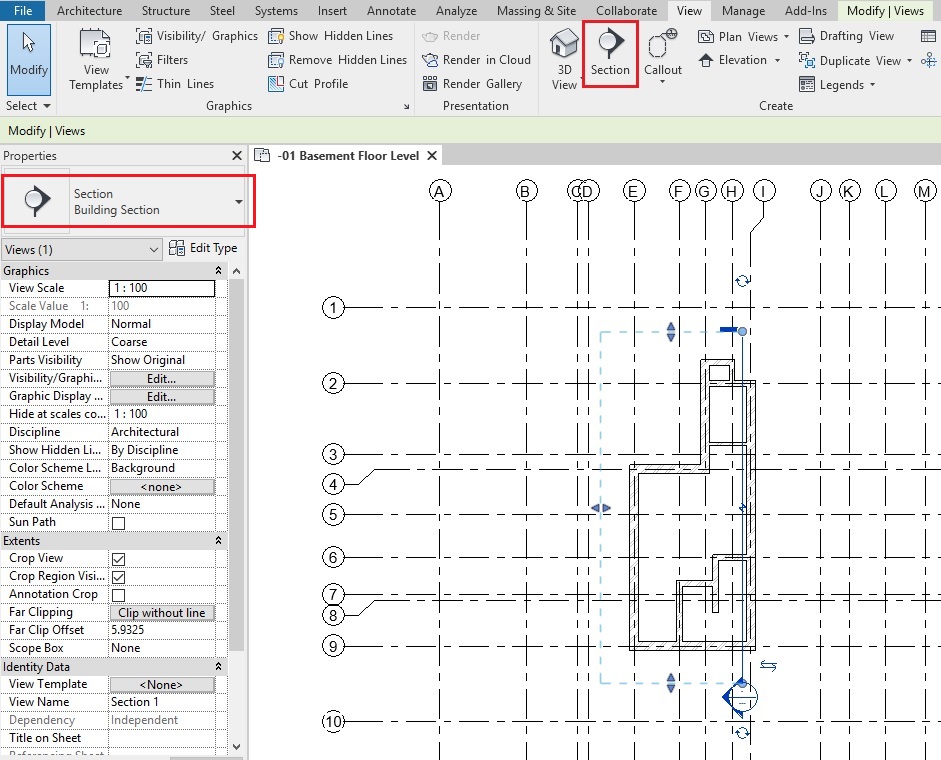Uncheck the Crop View checkbox
The height and width of the screenshot is (760, 941).
click(x=118, y=559)
